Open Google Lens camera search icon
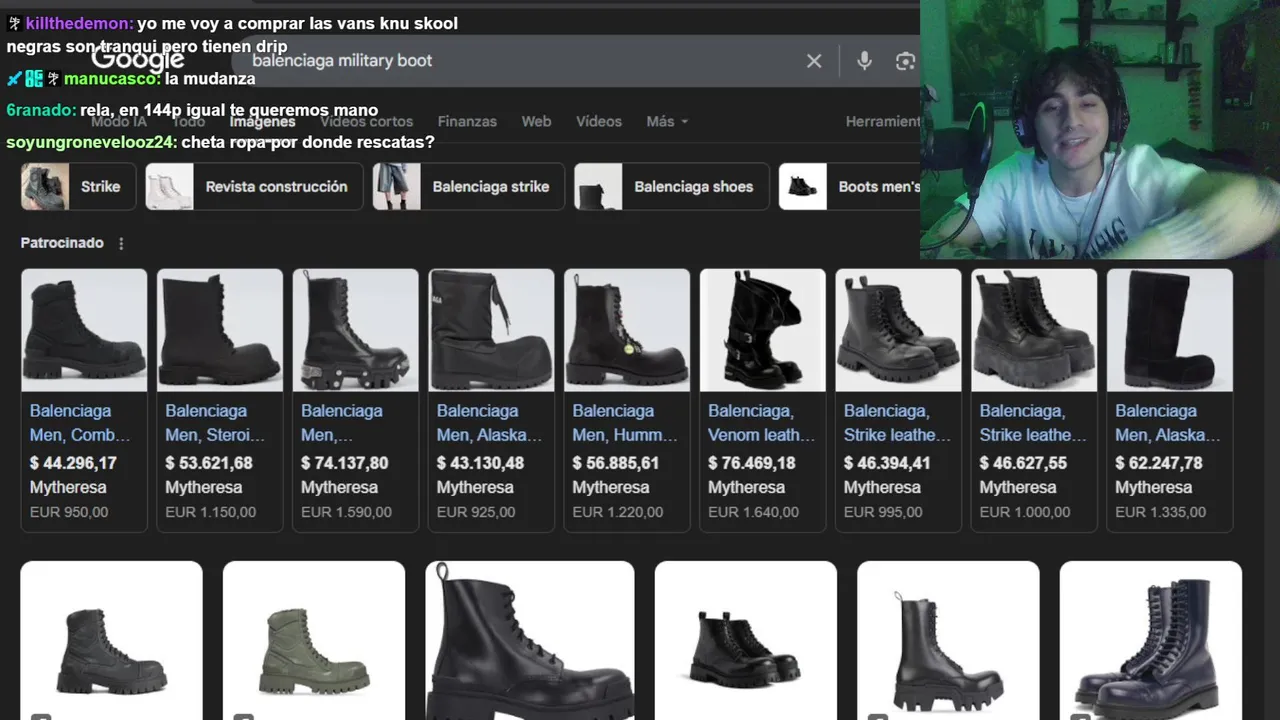 [x=906, y=61]
